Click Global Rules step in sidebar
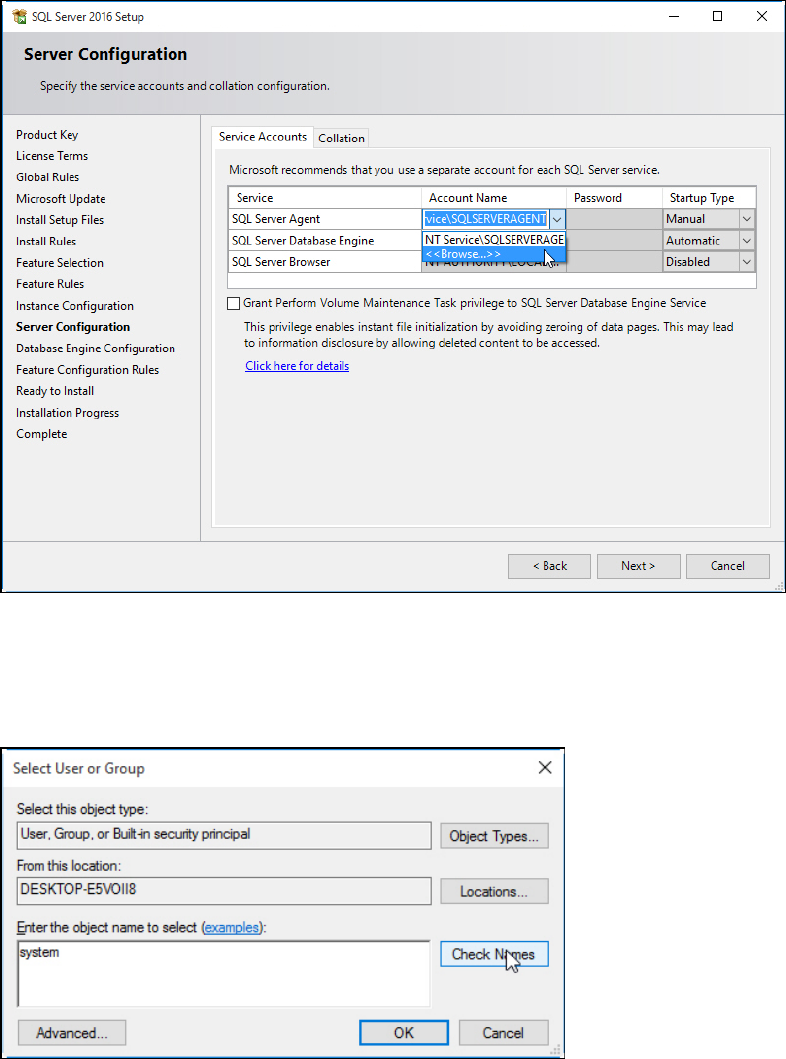Image resolution: width=786 pixels, height=1059 pixels. click(x=47, y=177)
